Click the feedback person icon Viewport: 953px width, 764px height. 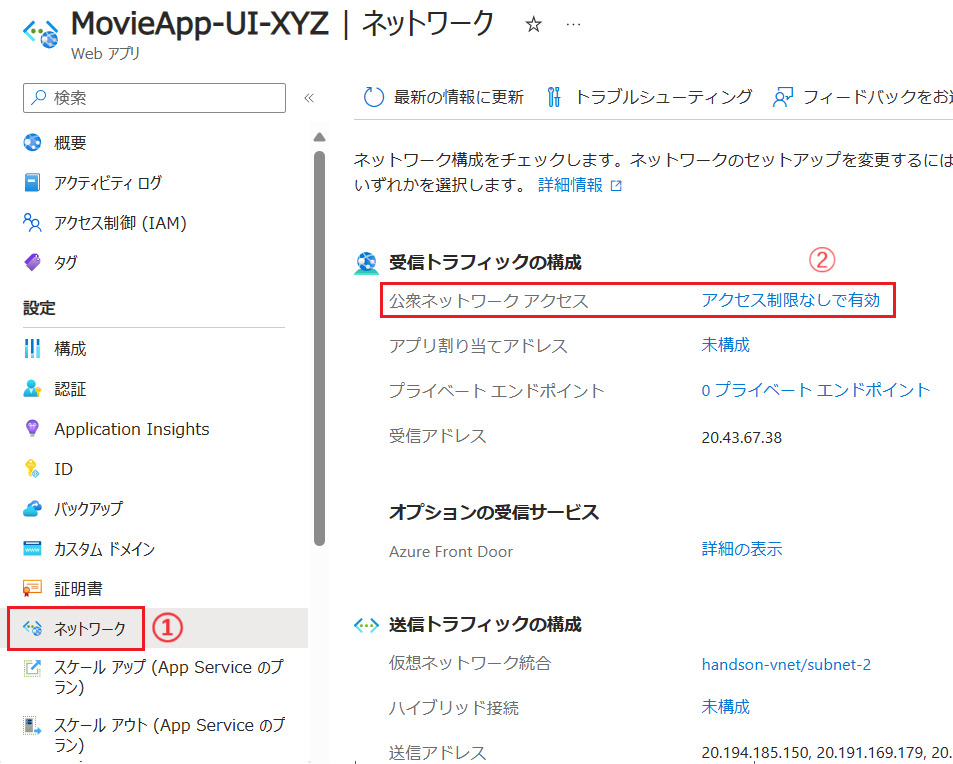tap(783, 97)
